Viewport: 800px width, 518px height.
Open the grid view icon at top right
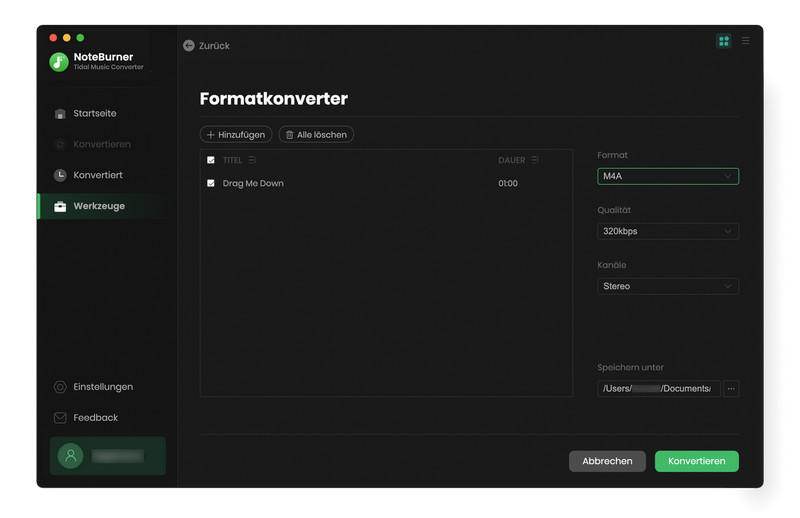pyautogui.click(x=724, y=41)
